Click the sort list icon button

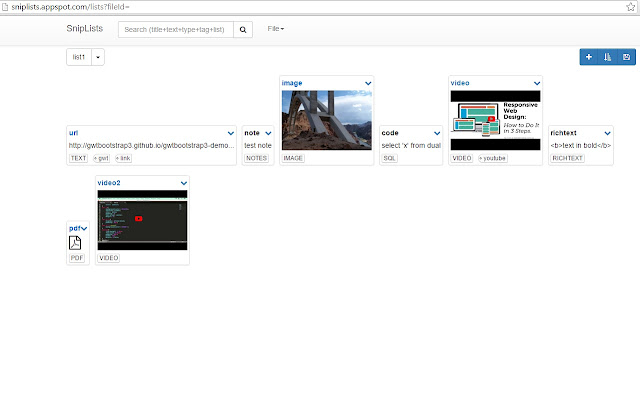click(607, 57)
